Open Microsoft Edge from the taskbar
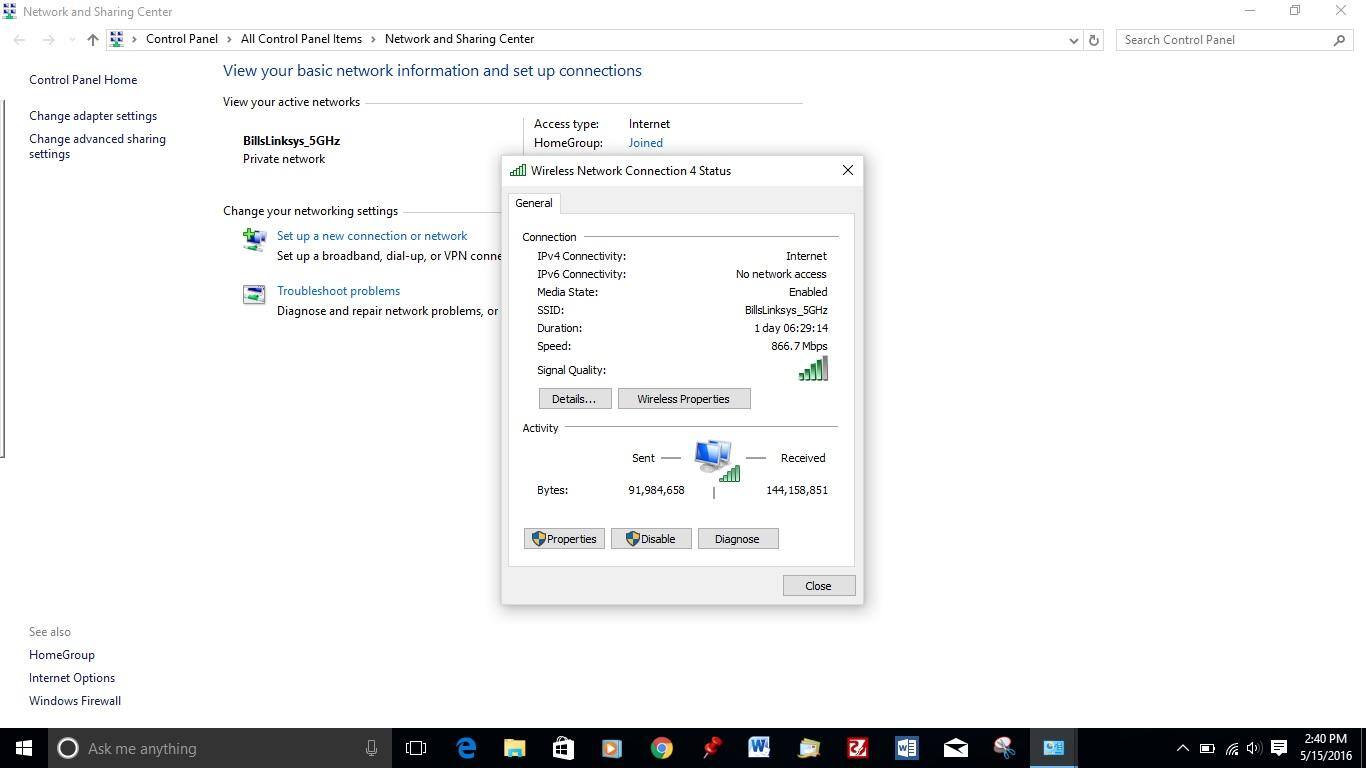 (466, 748)
